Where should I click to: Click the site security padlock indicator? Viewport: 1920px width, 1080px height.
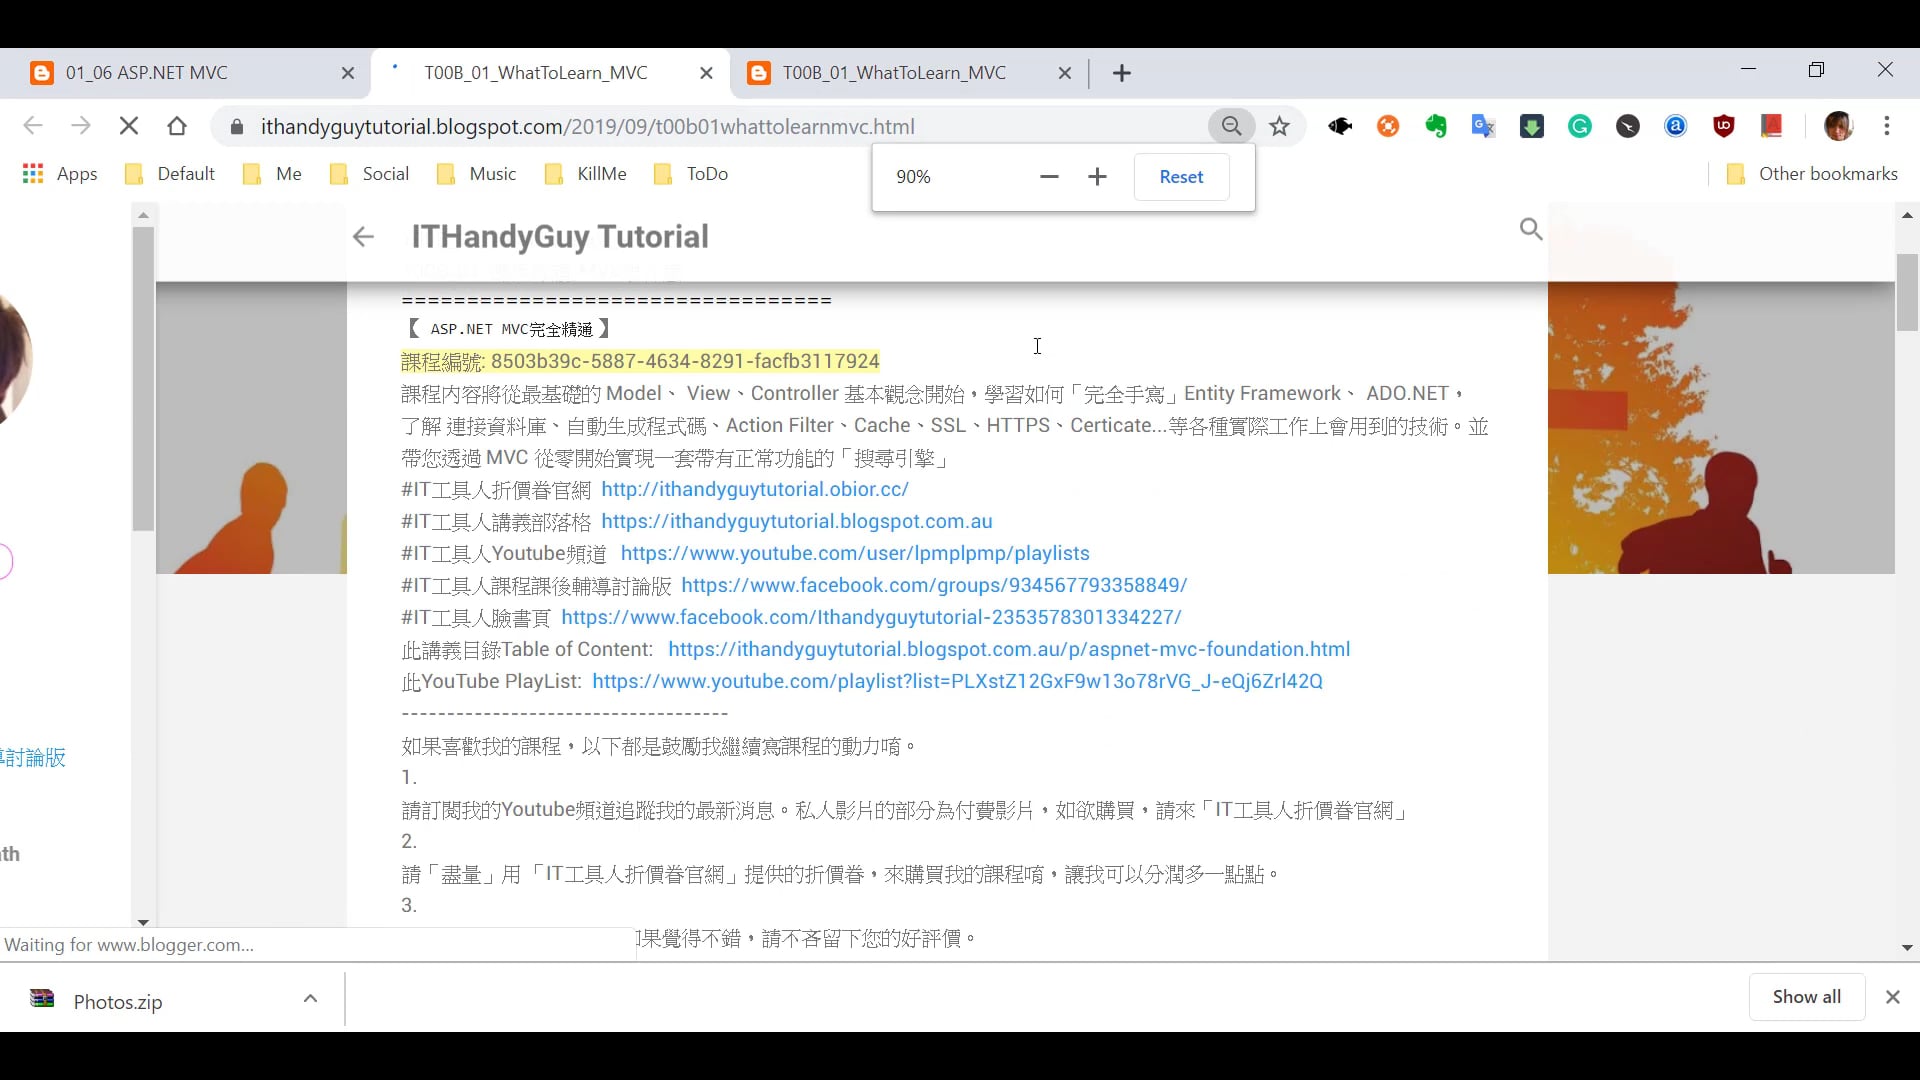[x=237, y=126]
